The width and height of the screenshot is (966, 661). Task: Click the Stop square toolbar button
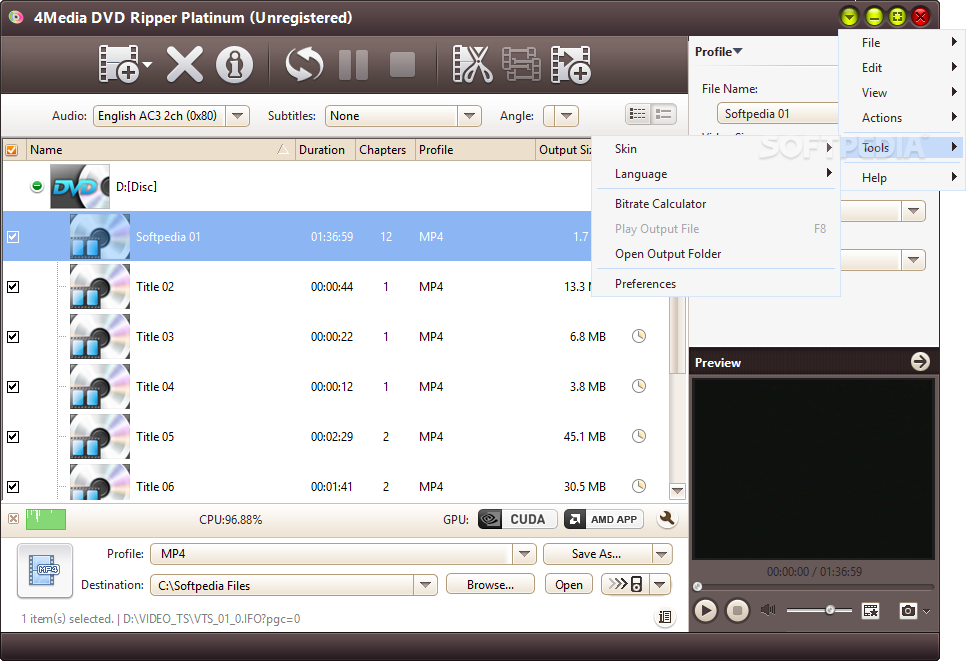402,64
